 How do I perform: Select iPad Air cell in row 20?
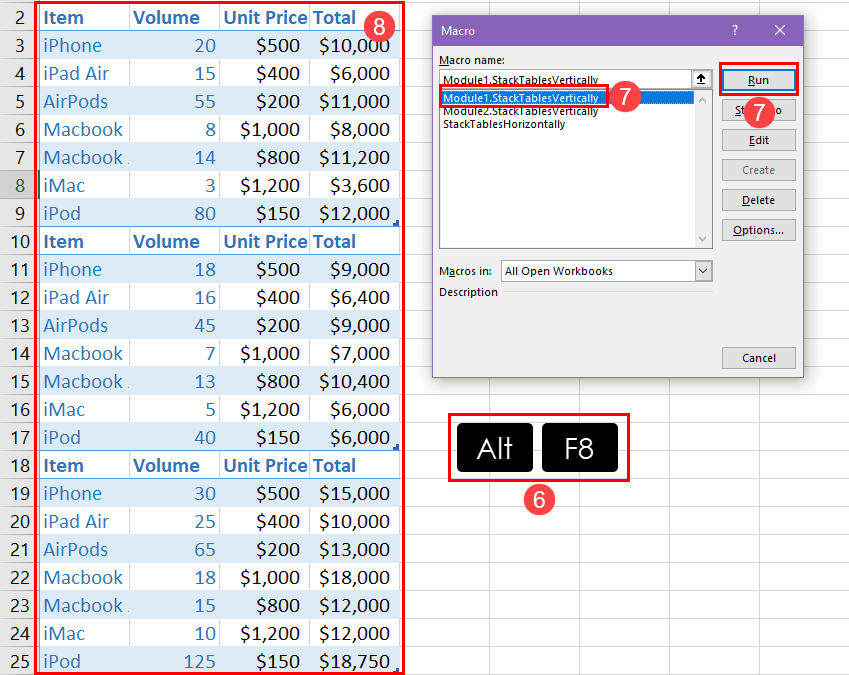coord(84,522)
